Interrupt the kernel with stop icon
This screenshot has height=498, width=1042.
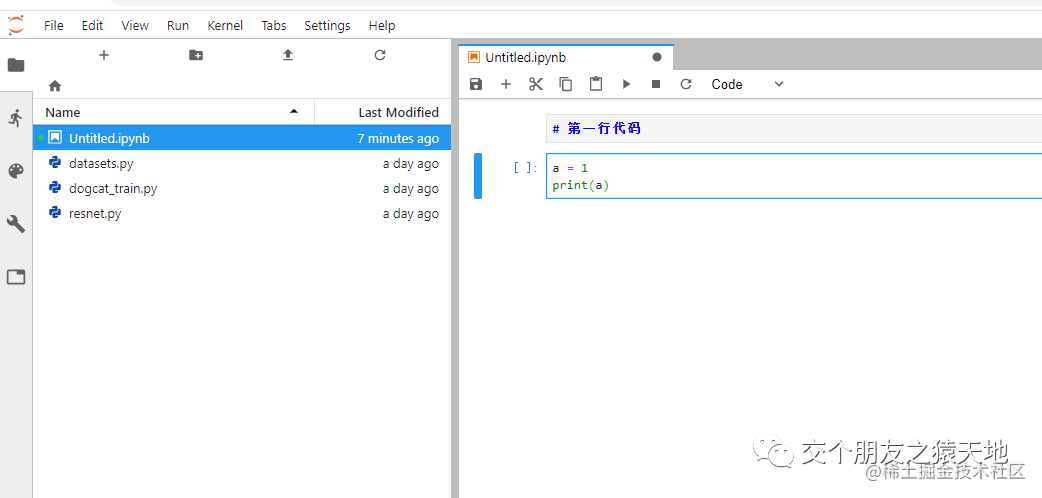point(656,84)
